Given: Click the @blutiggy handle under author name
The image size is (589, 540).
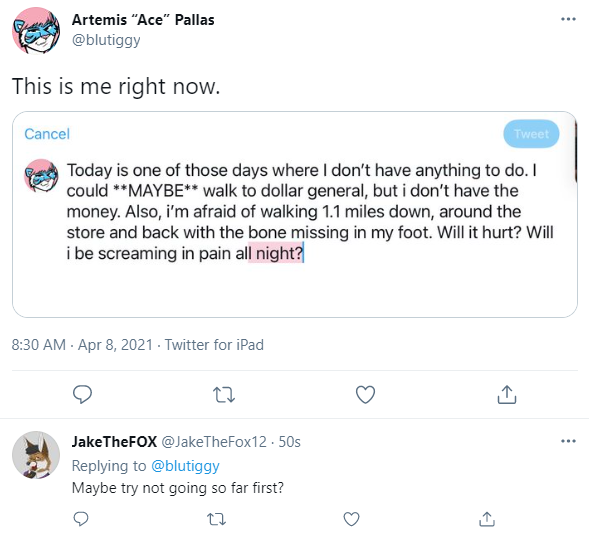Looking at the screenshot, I should click(106, 40).
